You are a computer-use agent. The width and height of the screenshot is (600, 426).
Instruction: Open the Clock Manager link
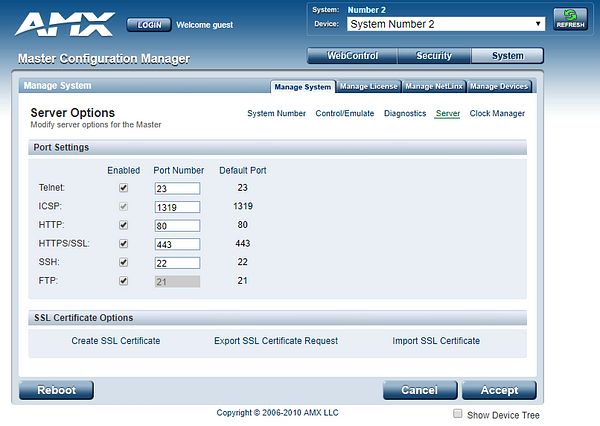[x=497, y=113]
